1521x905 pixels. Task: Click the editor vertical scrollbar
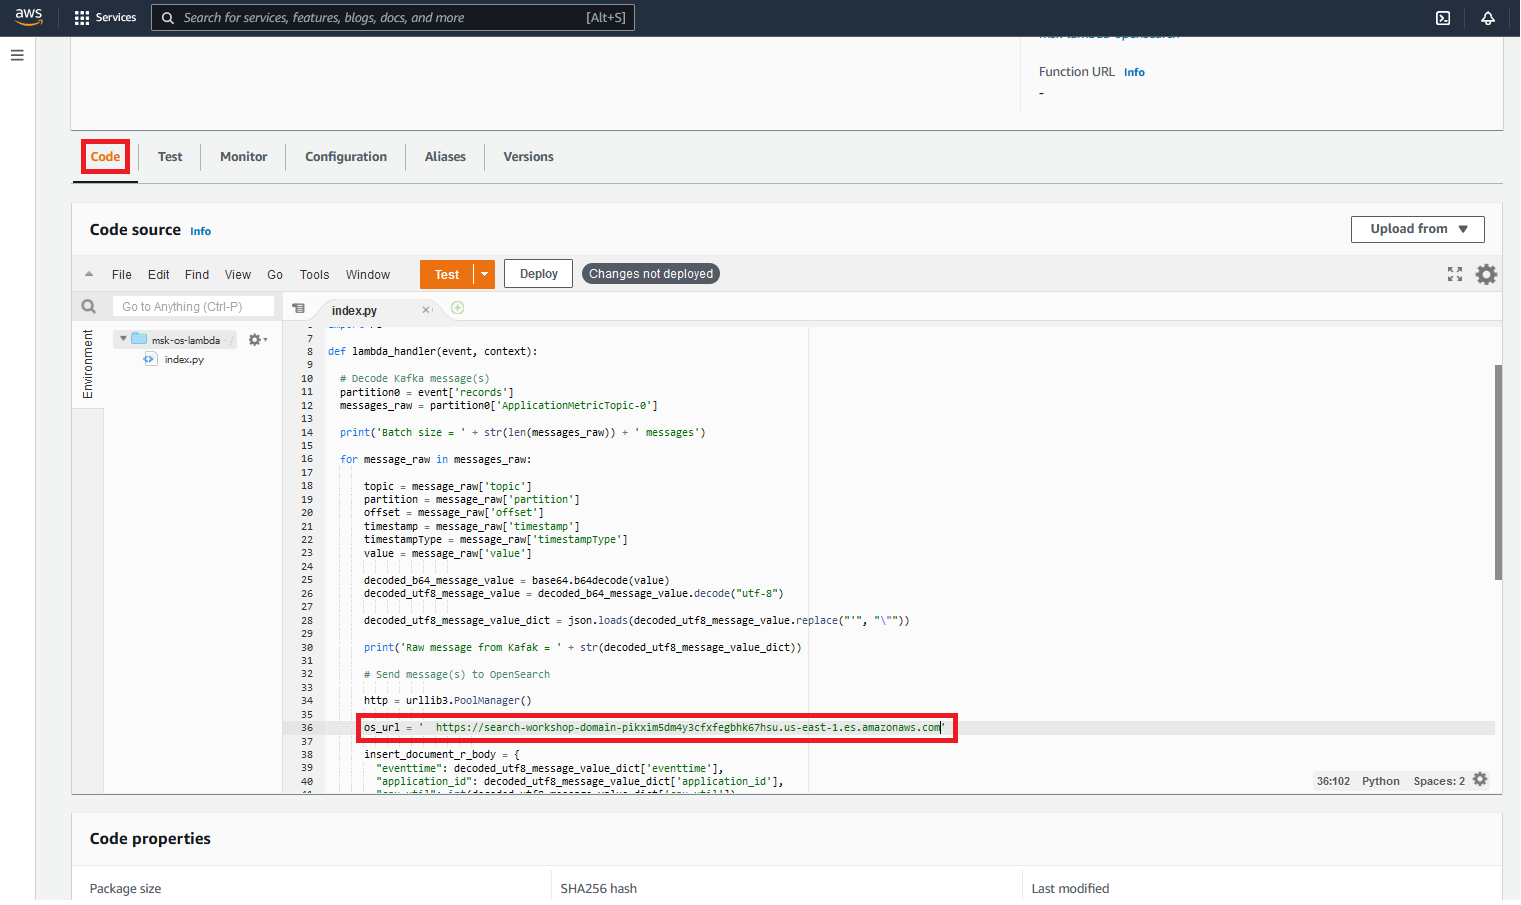(1498, 472)
